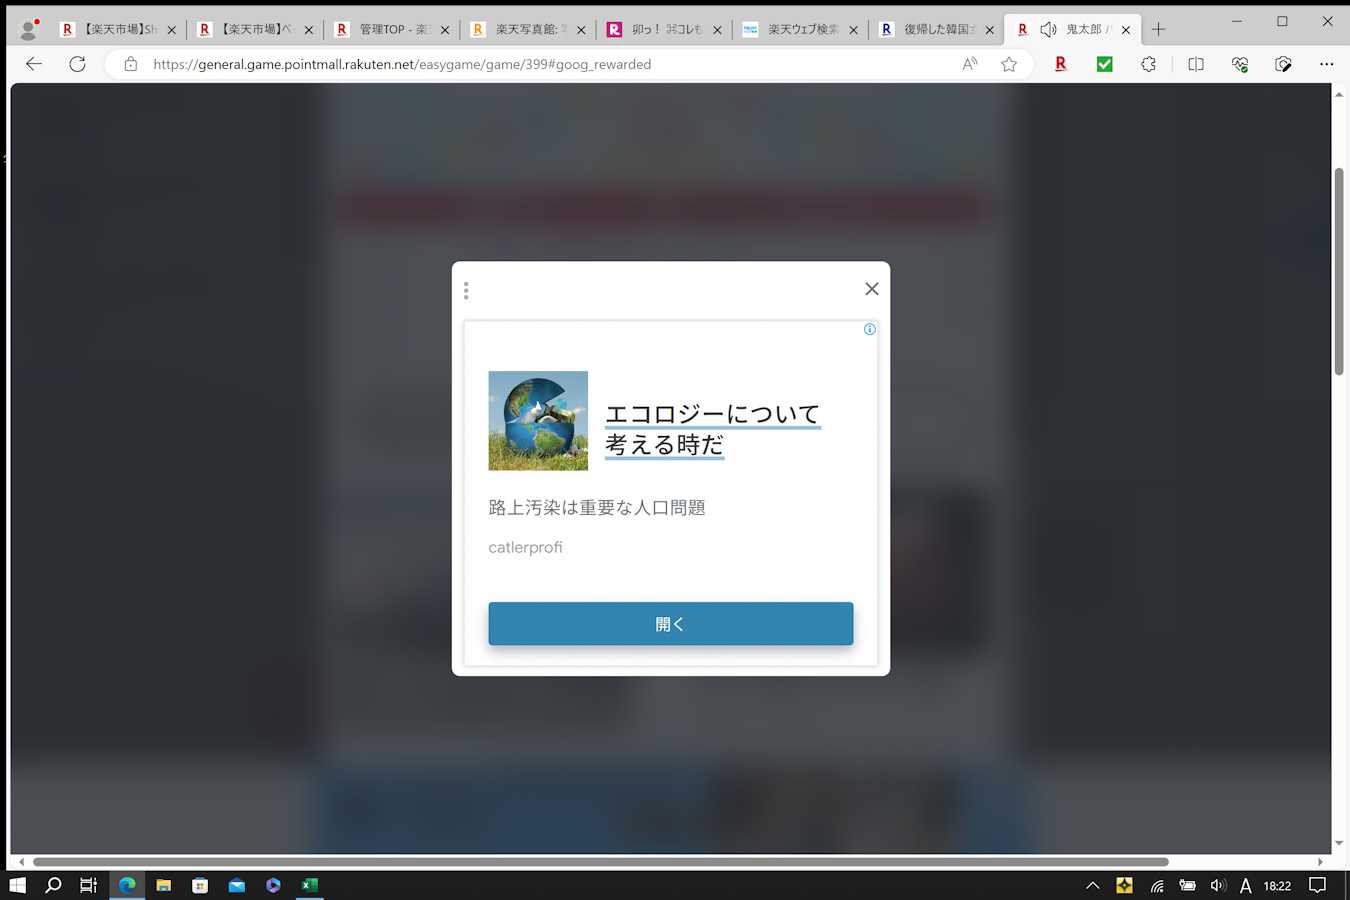Screen dimensions: 1350x900
Task: Open the red Rakuten extension icon
Action: point(1061,64)
